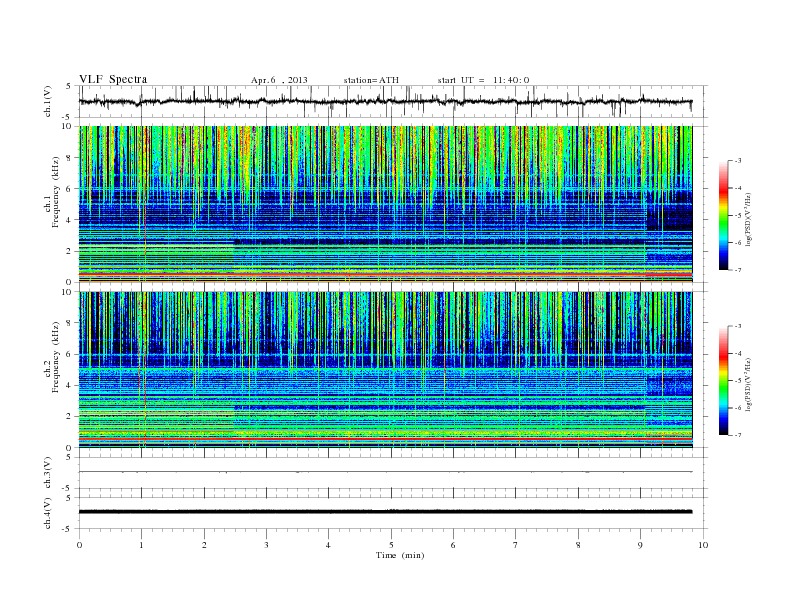Click the ch.1 spectrogram color scale bar

[724, 215]
